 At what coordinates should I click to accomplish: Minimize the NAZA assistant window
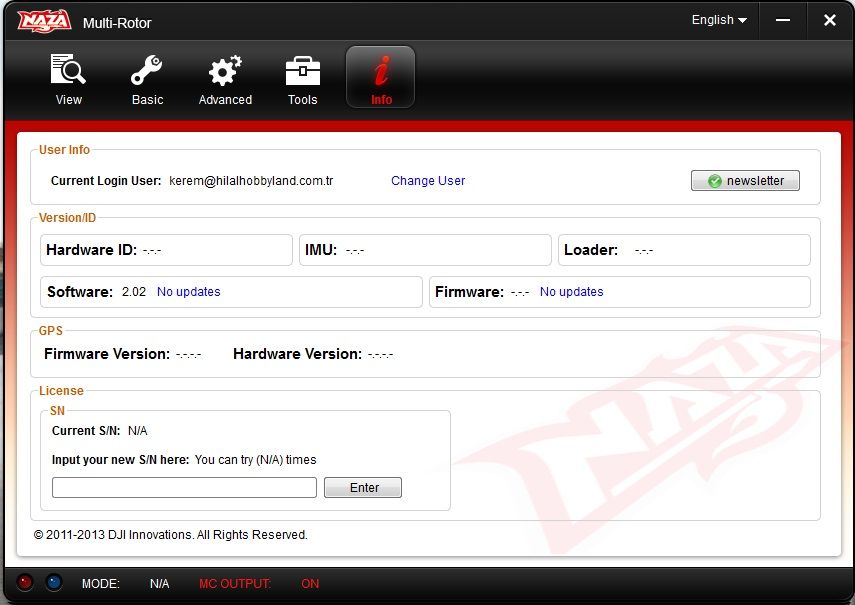783,20
